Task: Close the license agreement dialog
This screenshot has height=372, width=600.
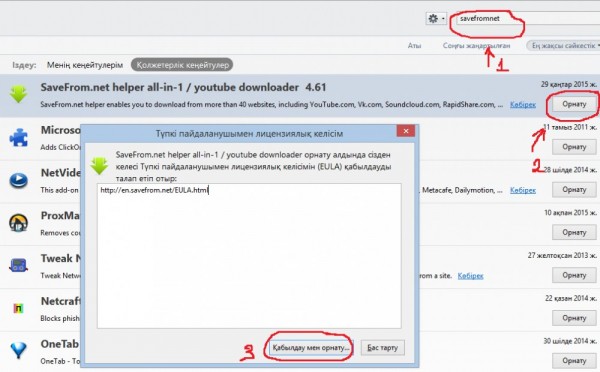Action: pyautogui.click(x=406, y=131)
